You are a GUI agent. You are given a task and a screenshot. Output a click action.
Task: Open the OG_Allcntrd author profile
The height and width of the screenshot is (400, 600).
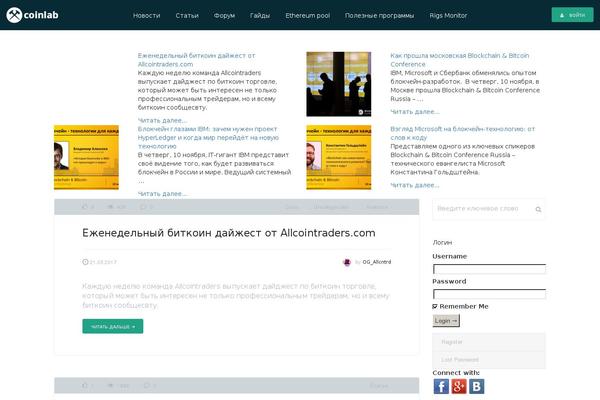point(377,262)
